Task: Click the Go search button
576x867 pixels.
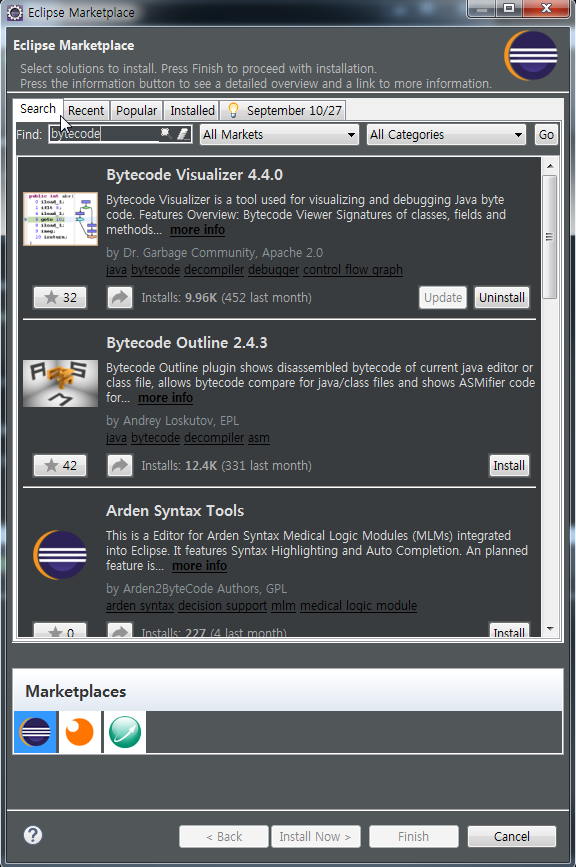Action: 546,134
